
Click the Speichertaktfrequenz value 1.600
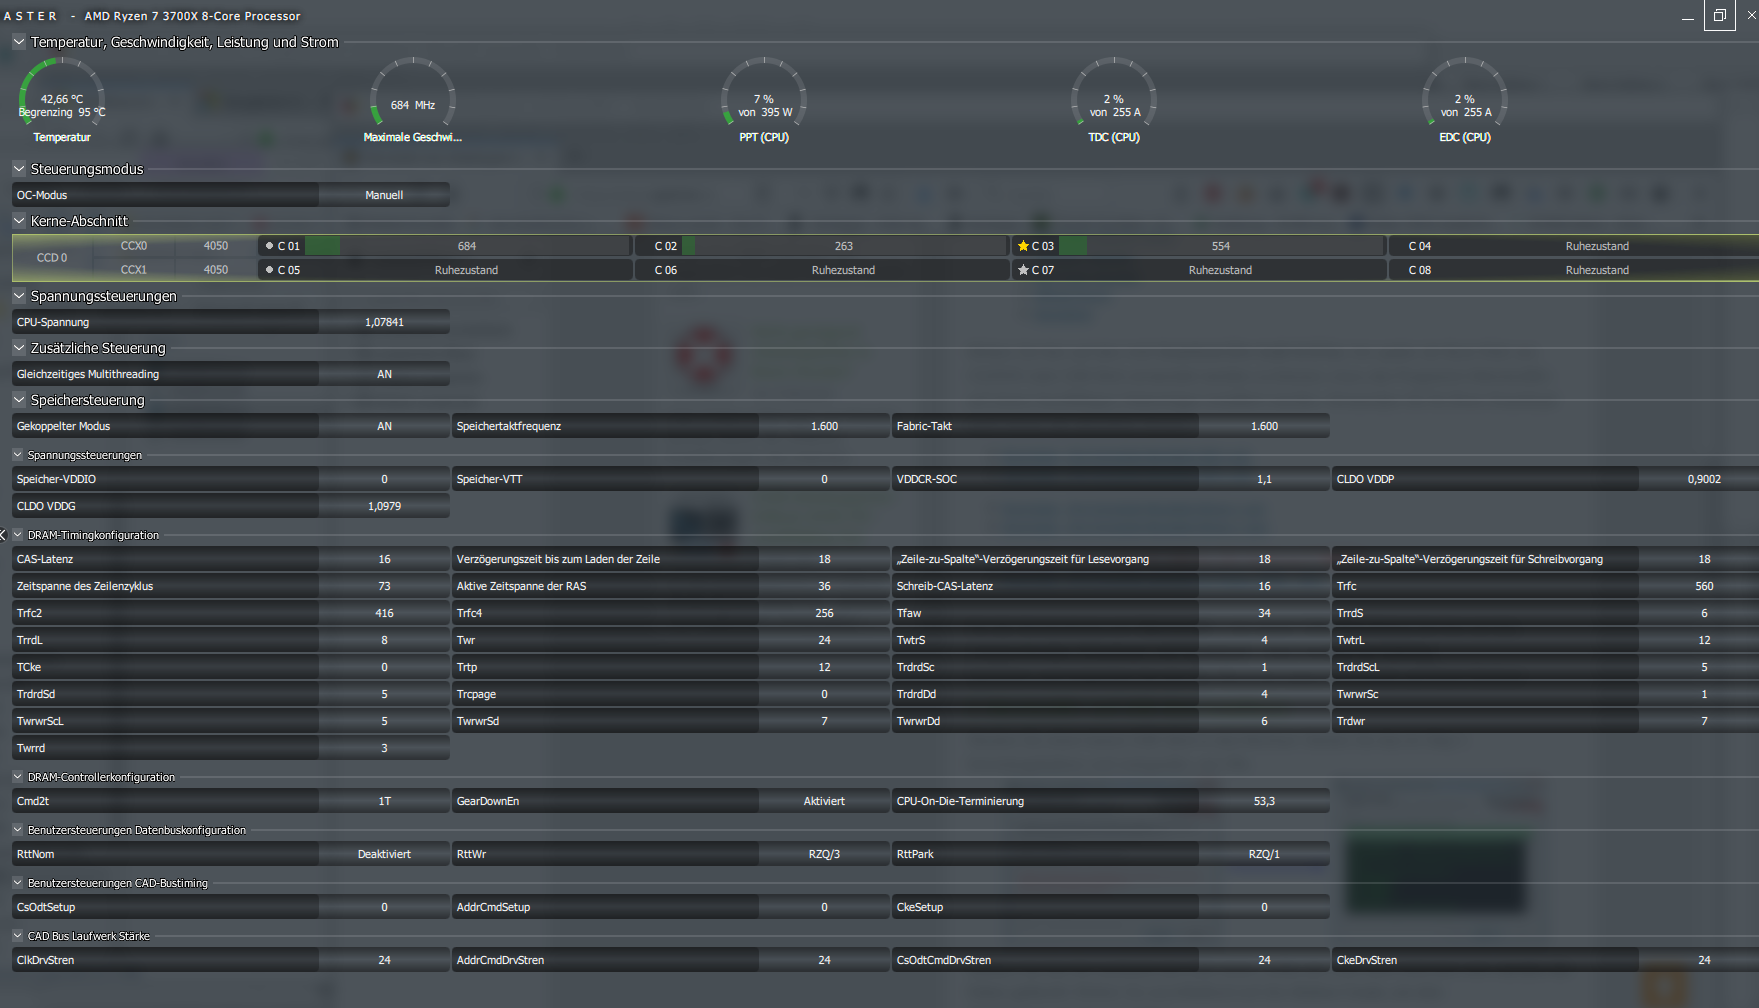(x=824, y=426)
